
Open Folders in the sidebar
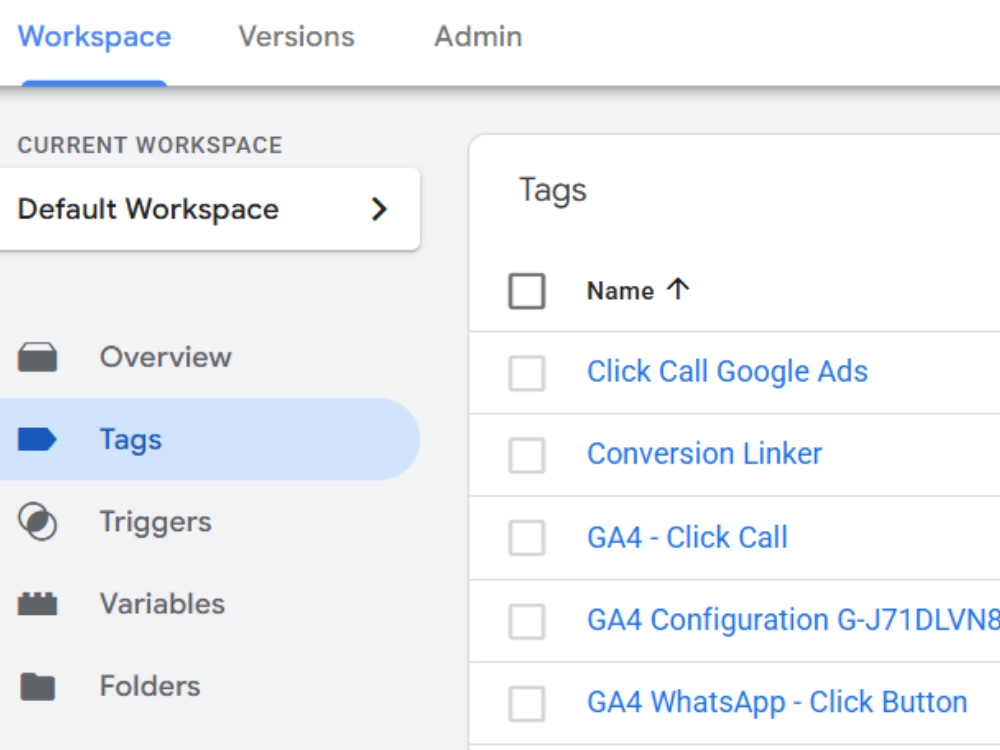(150, 686)
